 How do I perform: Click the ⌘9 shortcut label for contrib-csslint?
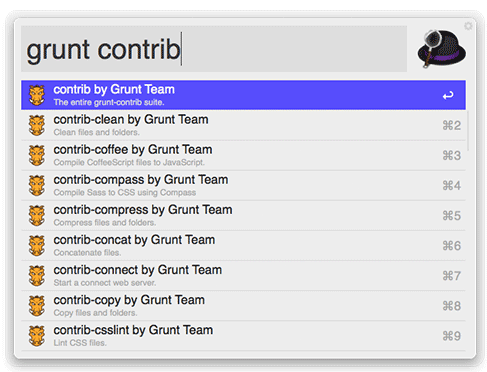(452, 336)
